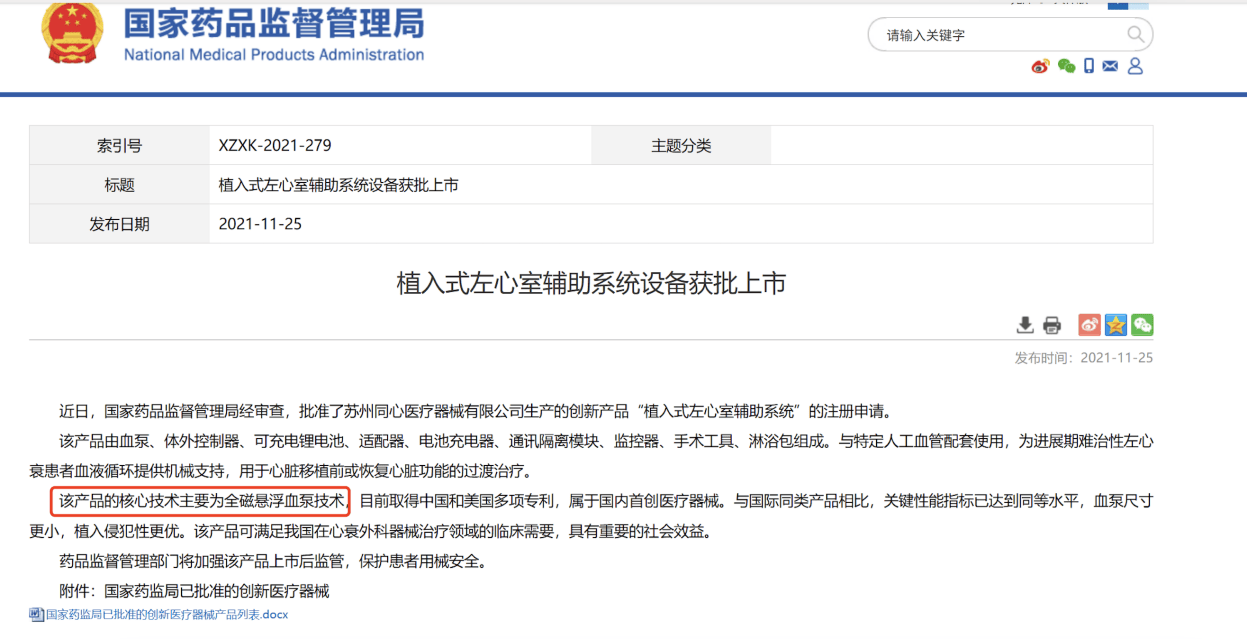The width and height of the screenshot is (1247, 639).
Task: Focus the keyword search input field
Action: [x=1000, y=35]
